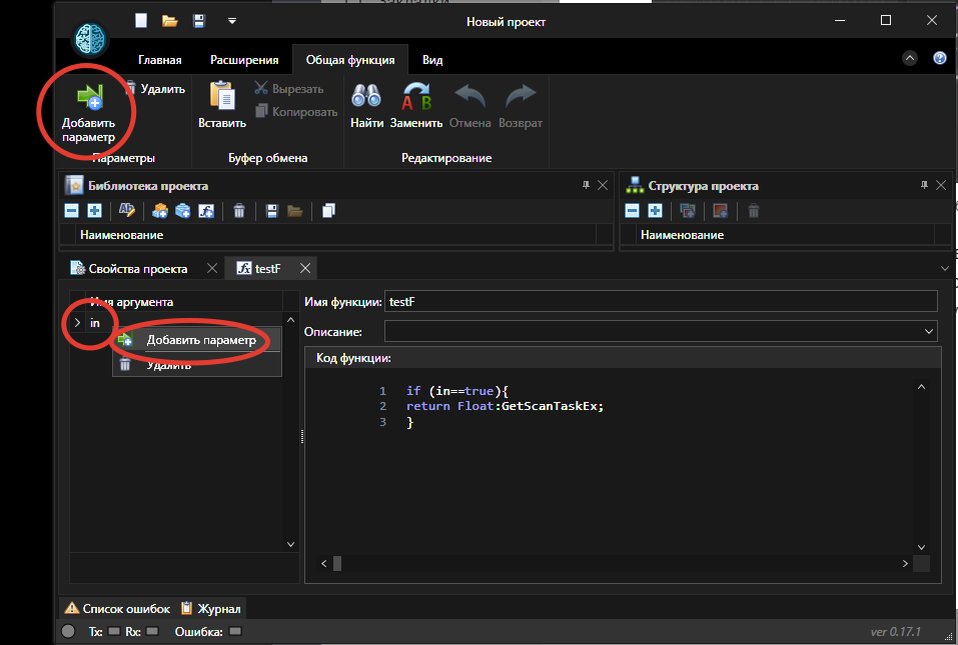Open the document tabs list dropdown arrow
The image size is (958, 645).
(x=945, y=269)
